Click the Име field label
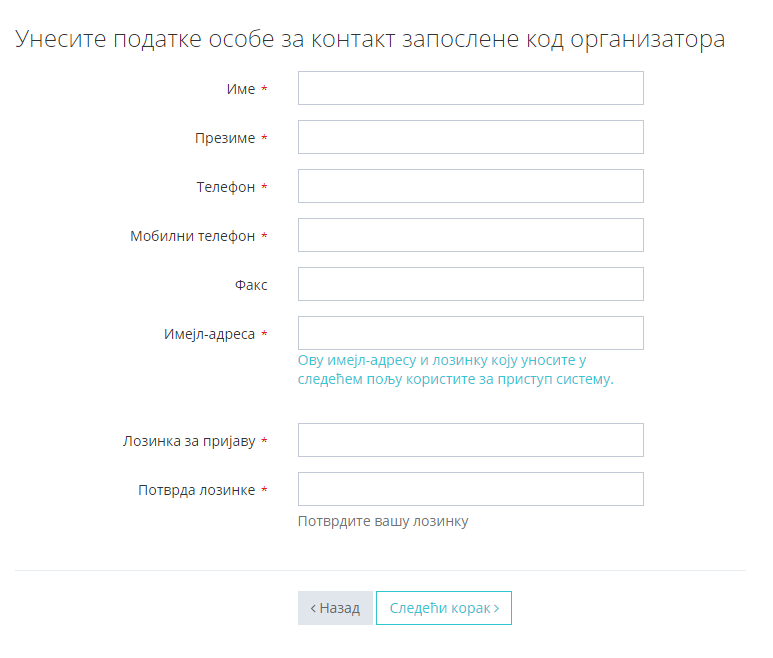773x658 pixels. click(x=241, y=89)
